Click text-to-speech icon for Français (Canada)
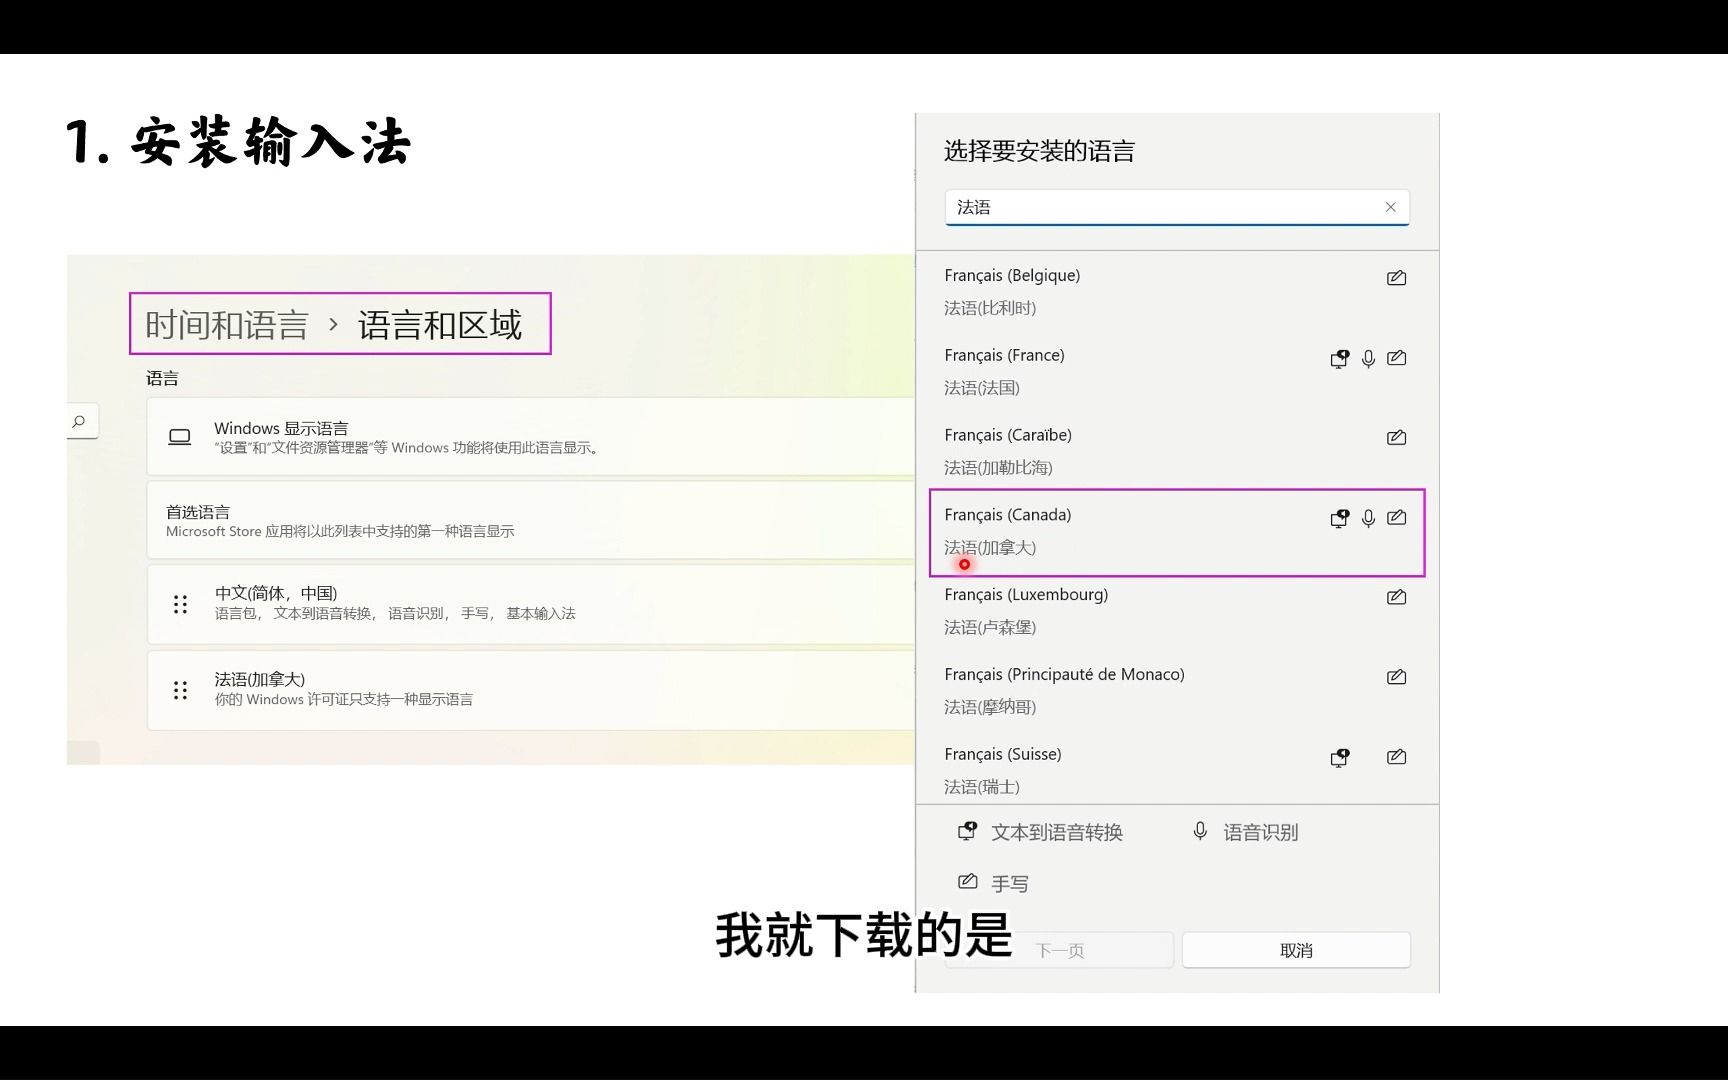Screen dimensions: 1728x1080 [x=1340, y=518]
